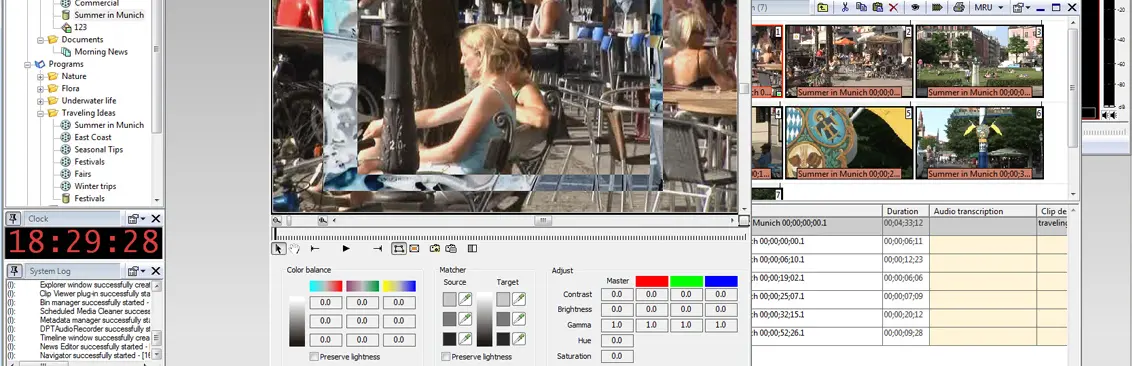Pick top Source color with eyedropper
The width and height of the screenshot is (1132, 366).
point(465,299)
